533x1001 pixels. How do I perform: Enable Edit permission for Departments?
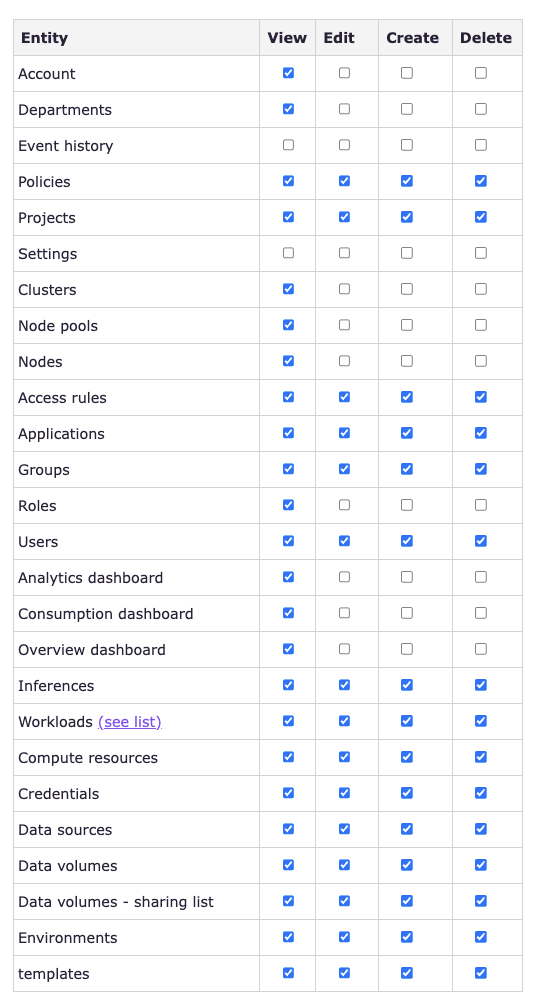(x=344, y=109)
